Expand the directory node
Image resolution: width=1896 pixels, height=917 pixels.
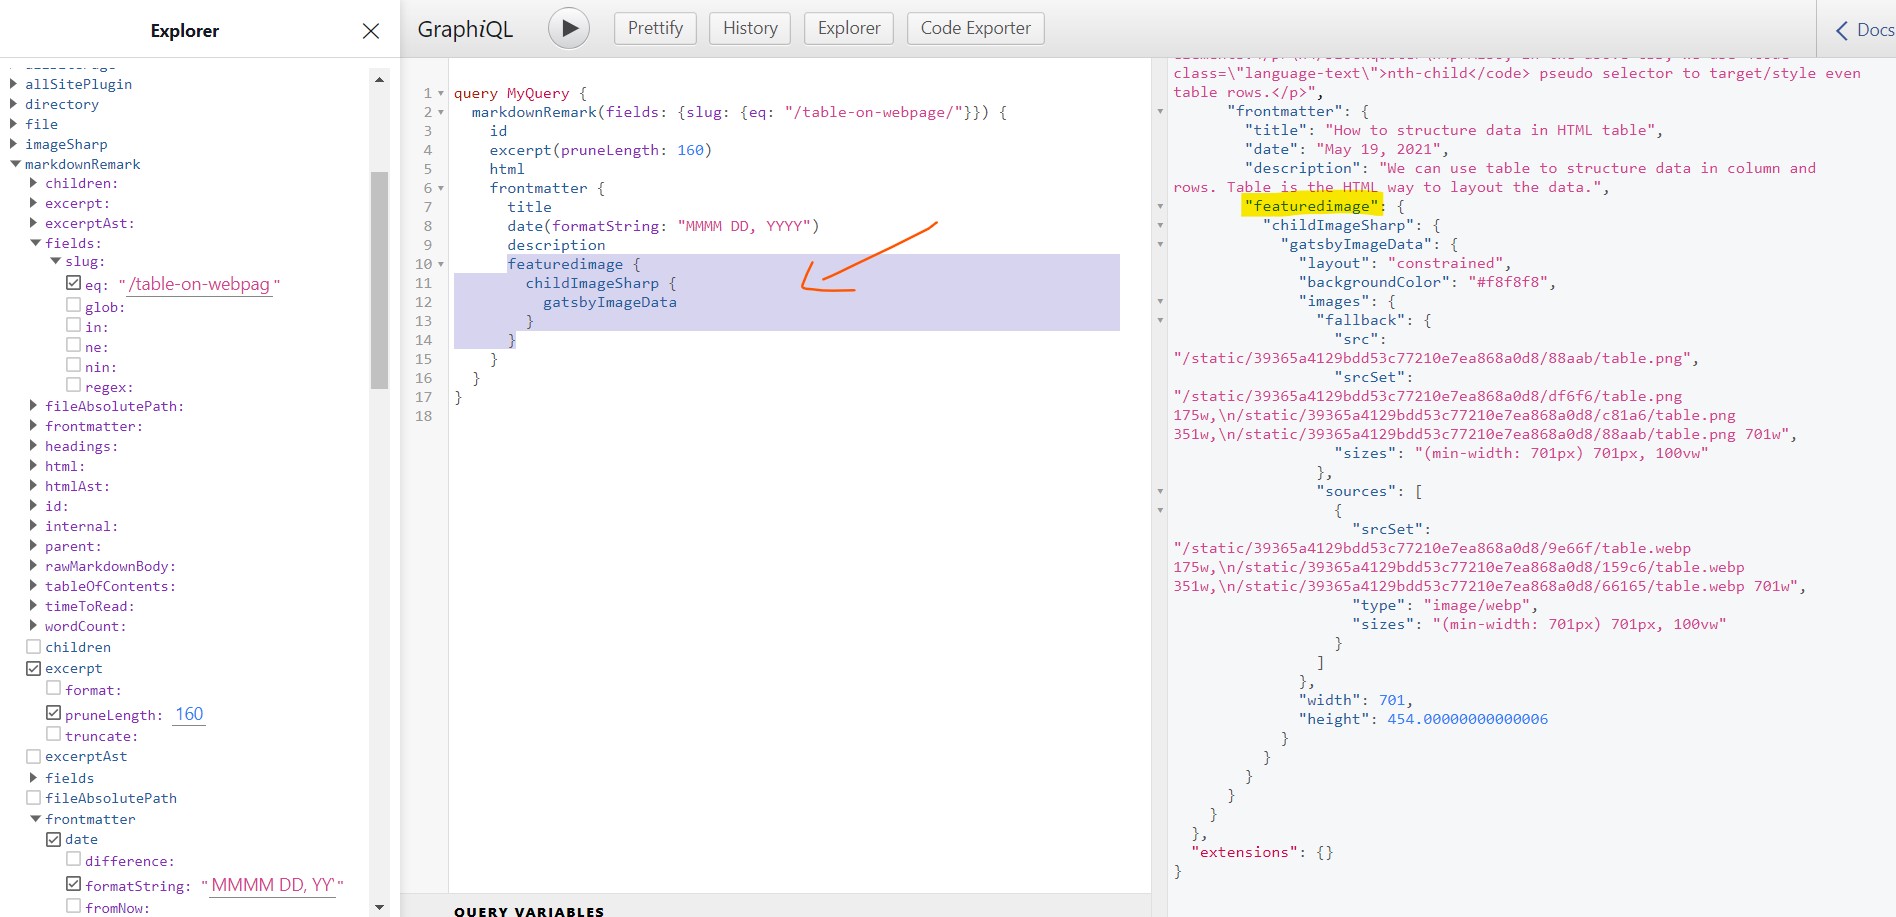(x=13, y=103)
